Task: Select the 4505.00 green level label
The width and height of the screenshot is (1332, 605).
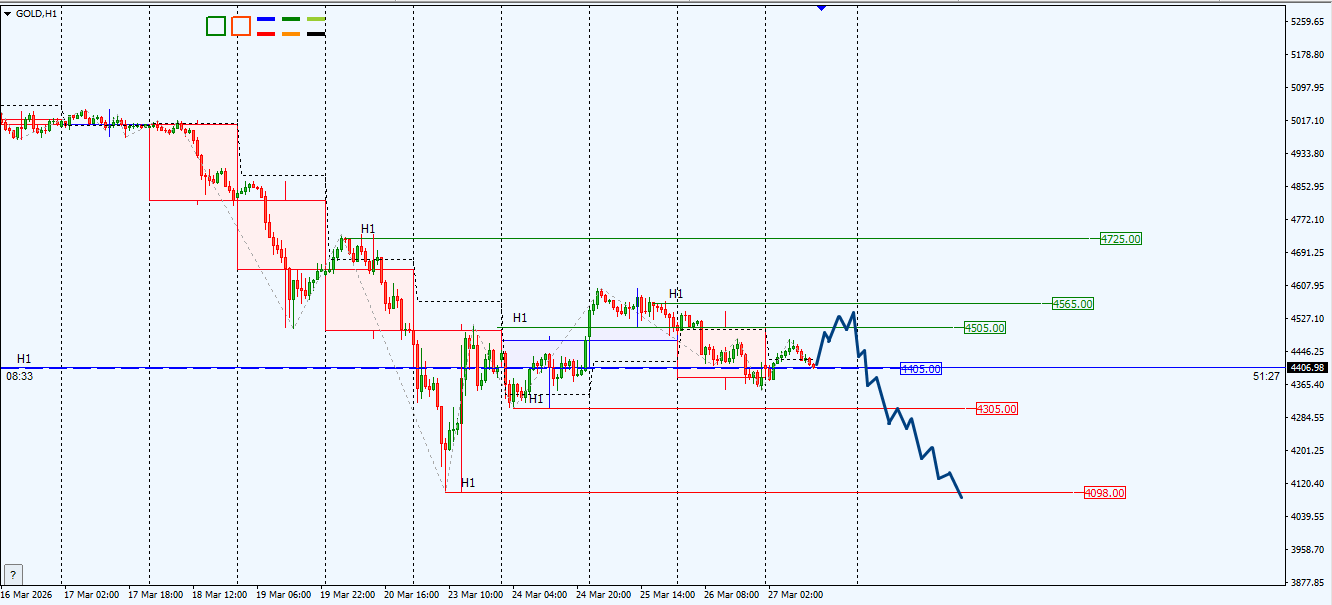Action: coord(985,328)
